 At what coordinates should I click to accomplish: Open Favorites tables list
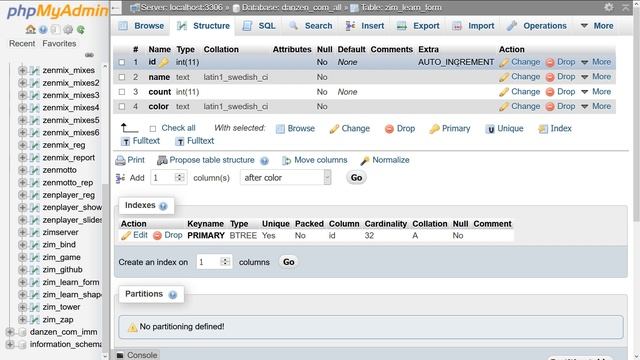click(x=59, y=44)
